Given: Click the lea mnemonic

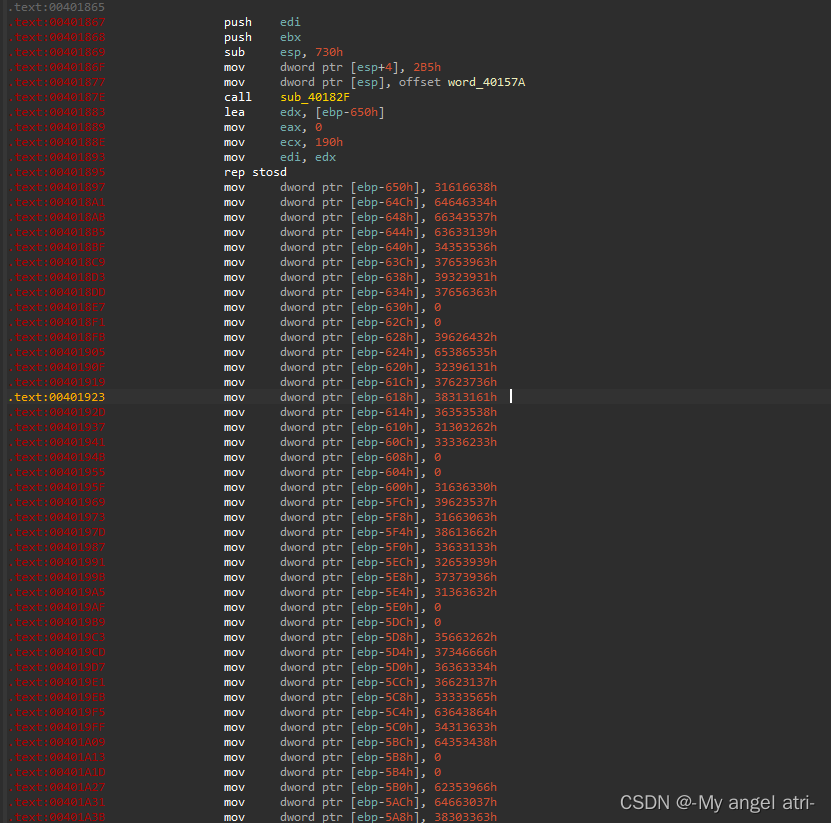Looking at the screenshot, I should (x=234, y=112).
